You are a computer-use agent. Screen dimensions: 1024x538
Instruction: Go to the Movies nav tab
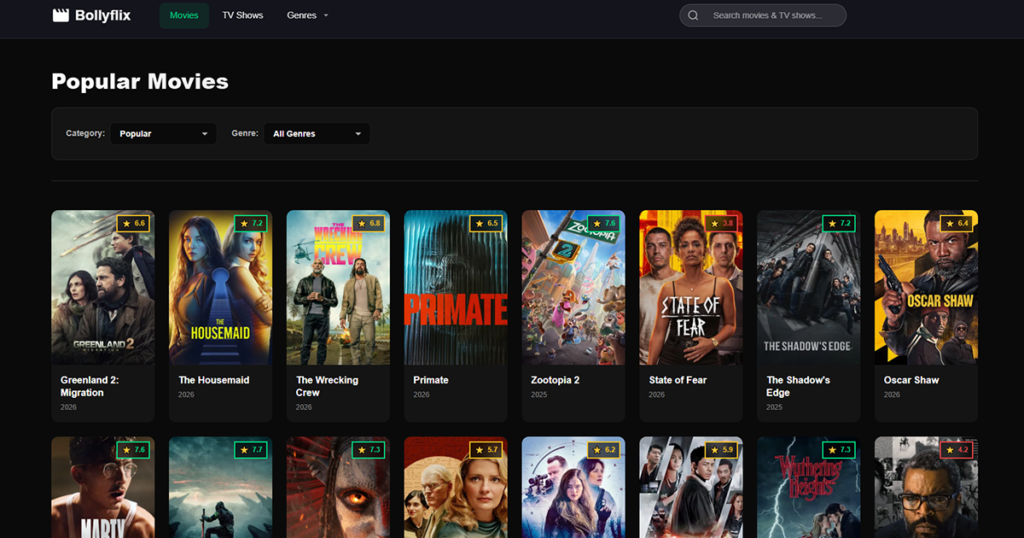pos(184,15)
